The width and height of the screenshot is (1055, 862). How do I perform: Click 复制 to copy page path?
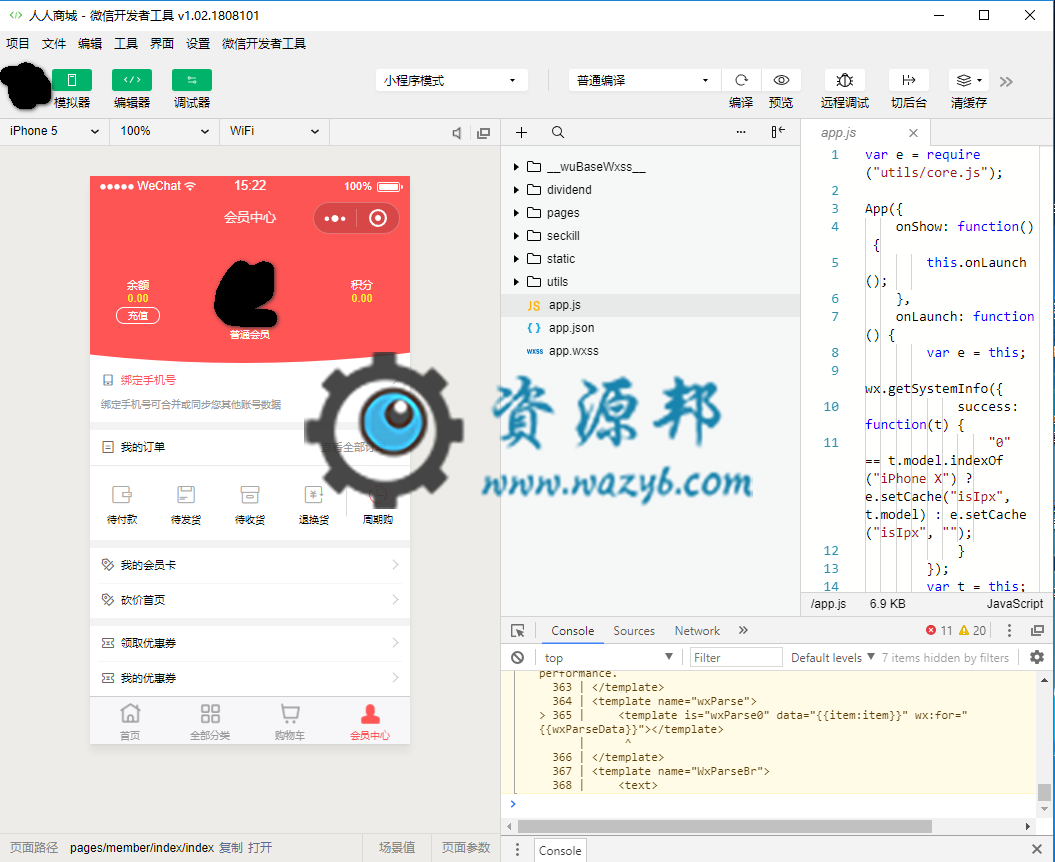click(x=231, y=848)
